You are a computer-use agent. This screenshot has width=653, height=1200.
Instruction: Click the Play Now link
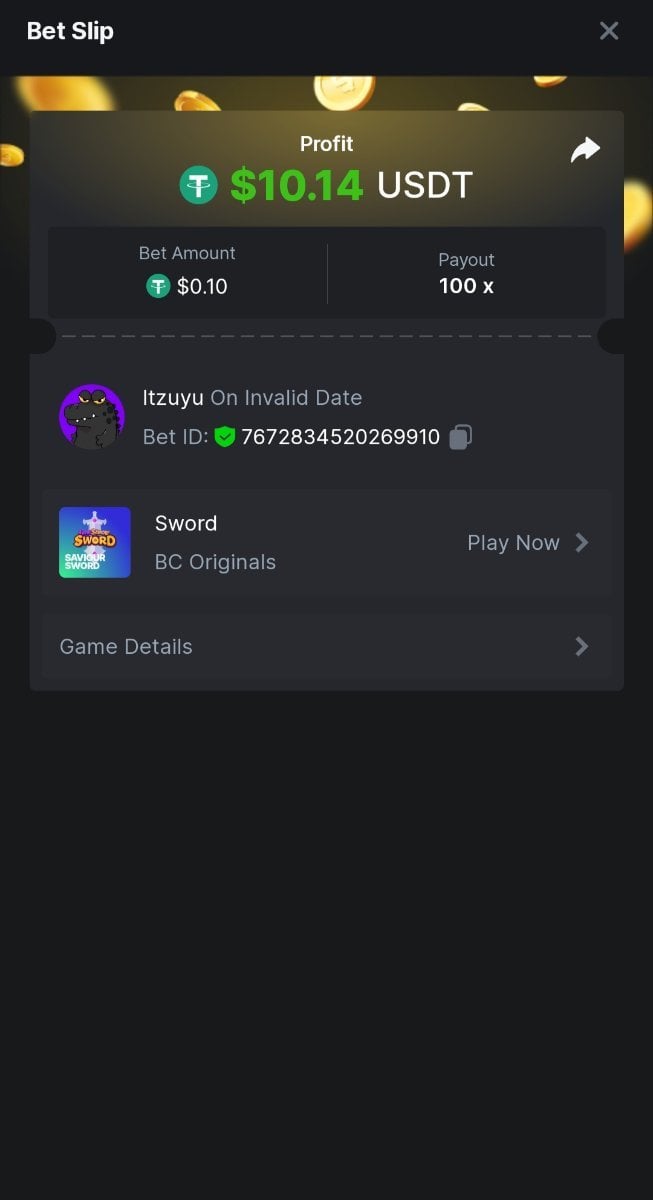(x=513, y=543)
